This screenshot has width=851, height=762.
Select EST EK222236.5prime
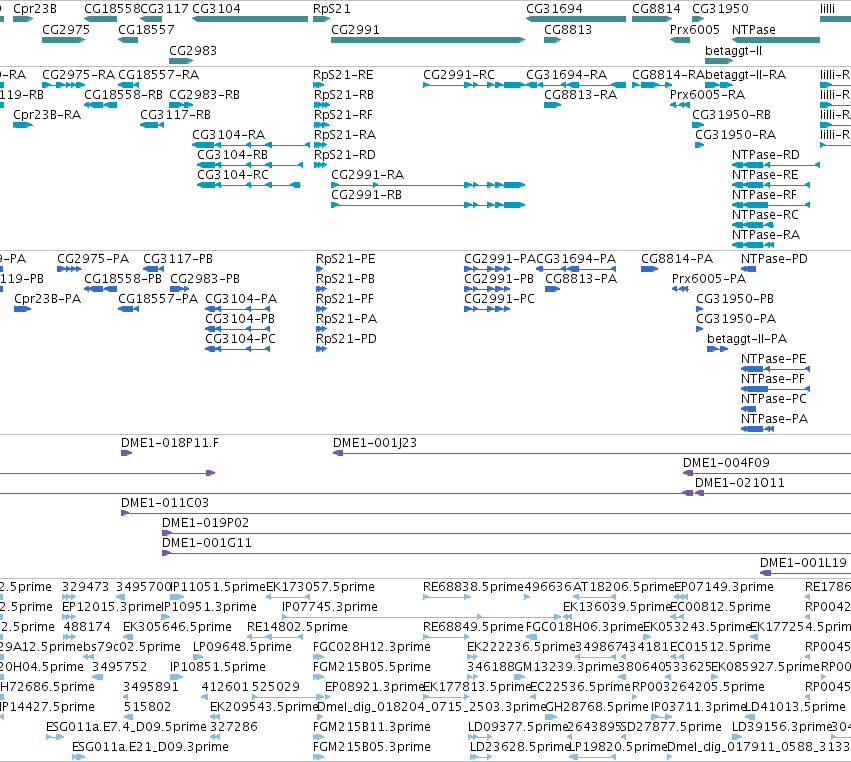click(472, 657)
